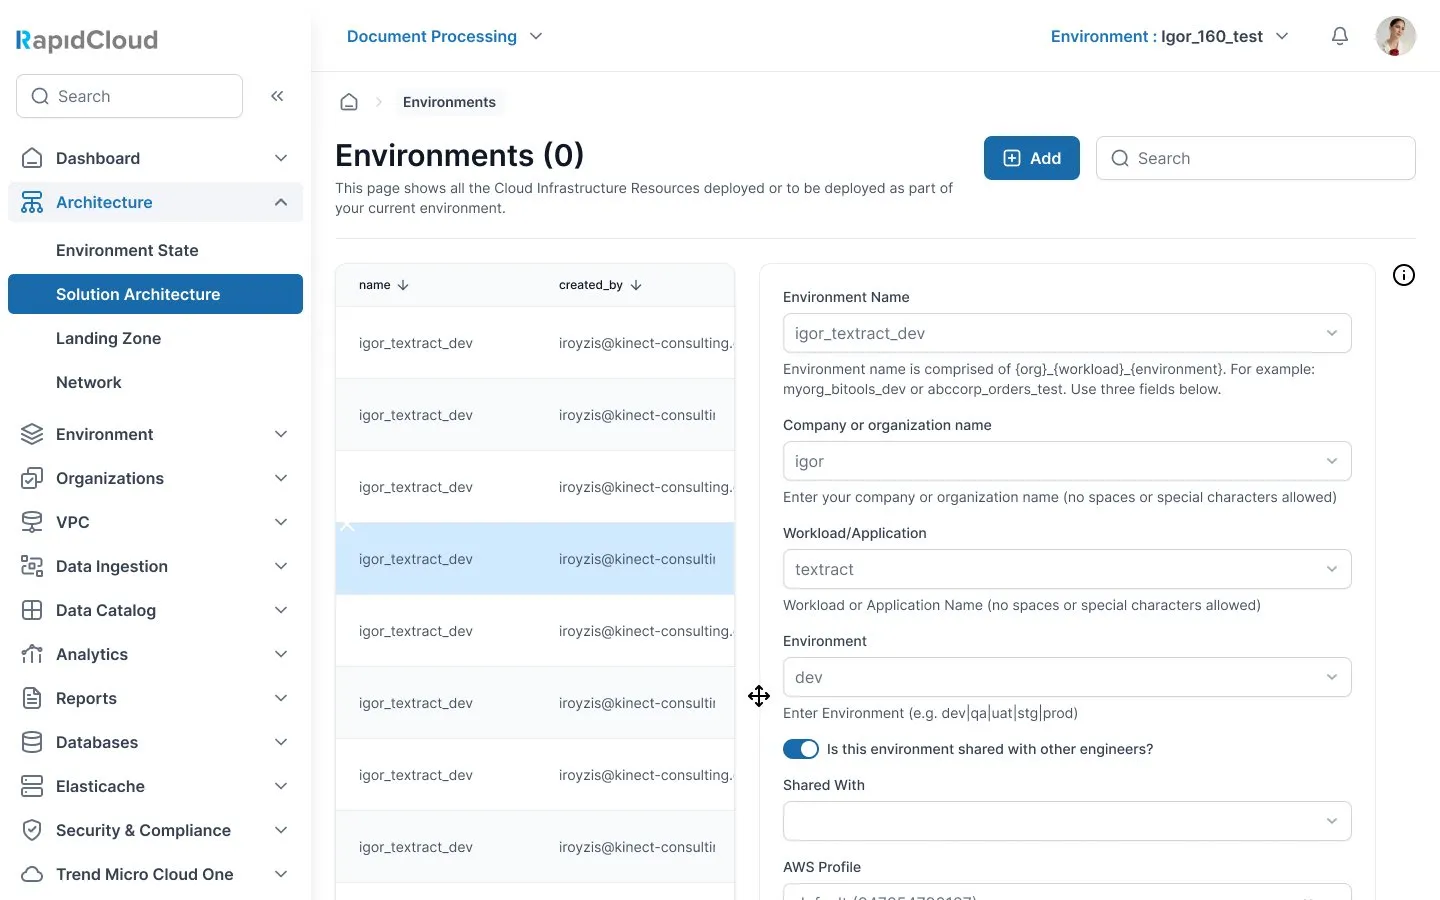
Task: Open the Environment dev dropdown
Action: (1067, 677)
